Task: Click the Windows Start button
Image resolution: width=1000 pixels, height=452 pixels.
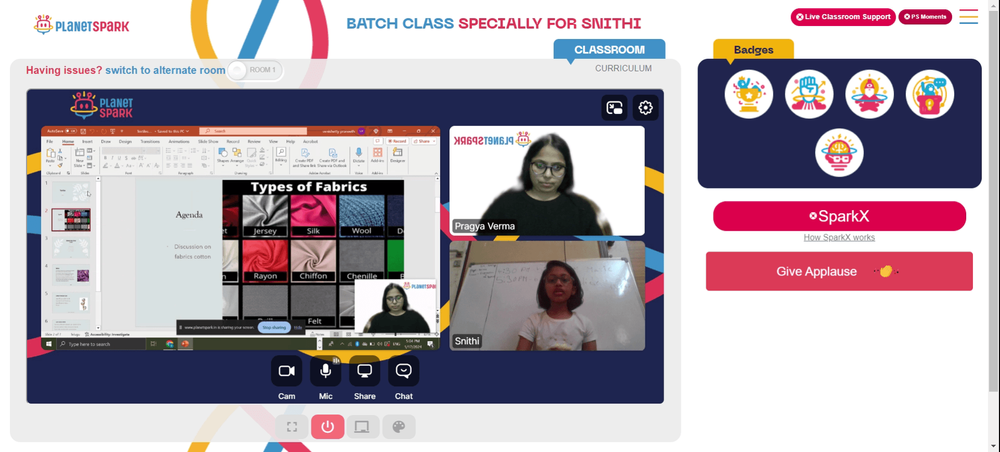Action: click(48, 344)
